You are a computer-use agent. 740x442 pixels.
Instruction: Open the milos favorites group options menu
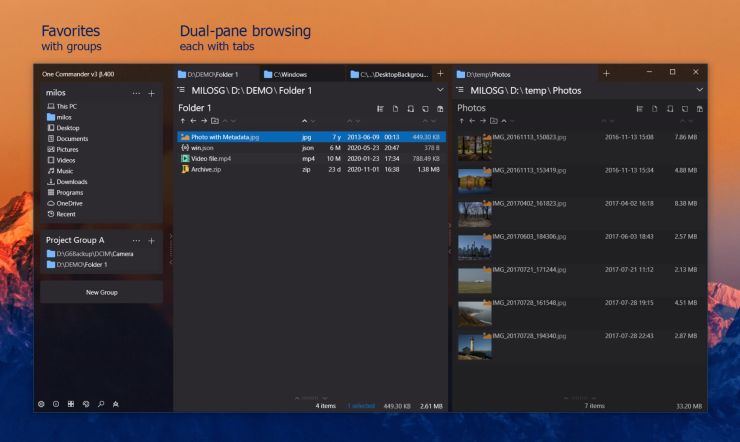[x=136, y=93]
